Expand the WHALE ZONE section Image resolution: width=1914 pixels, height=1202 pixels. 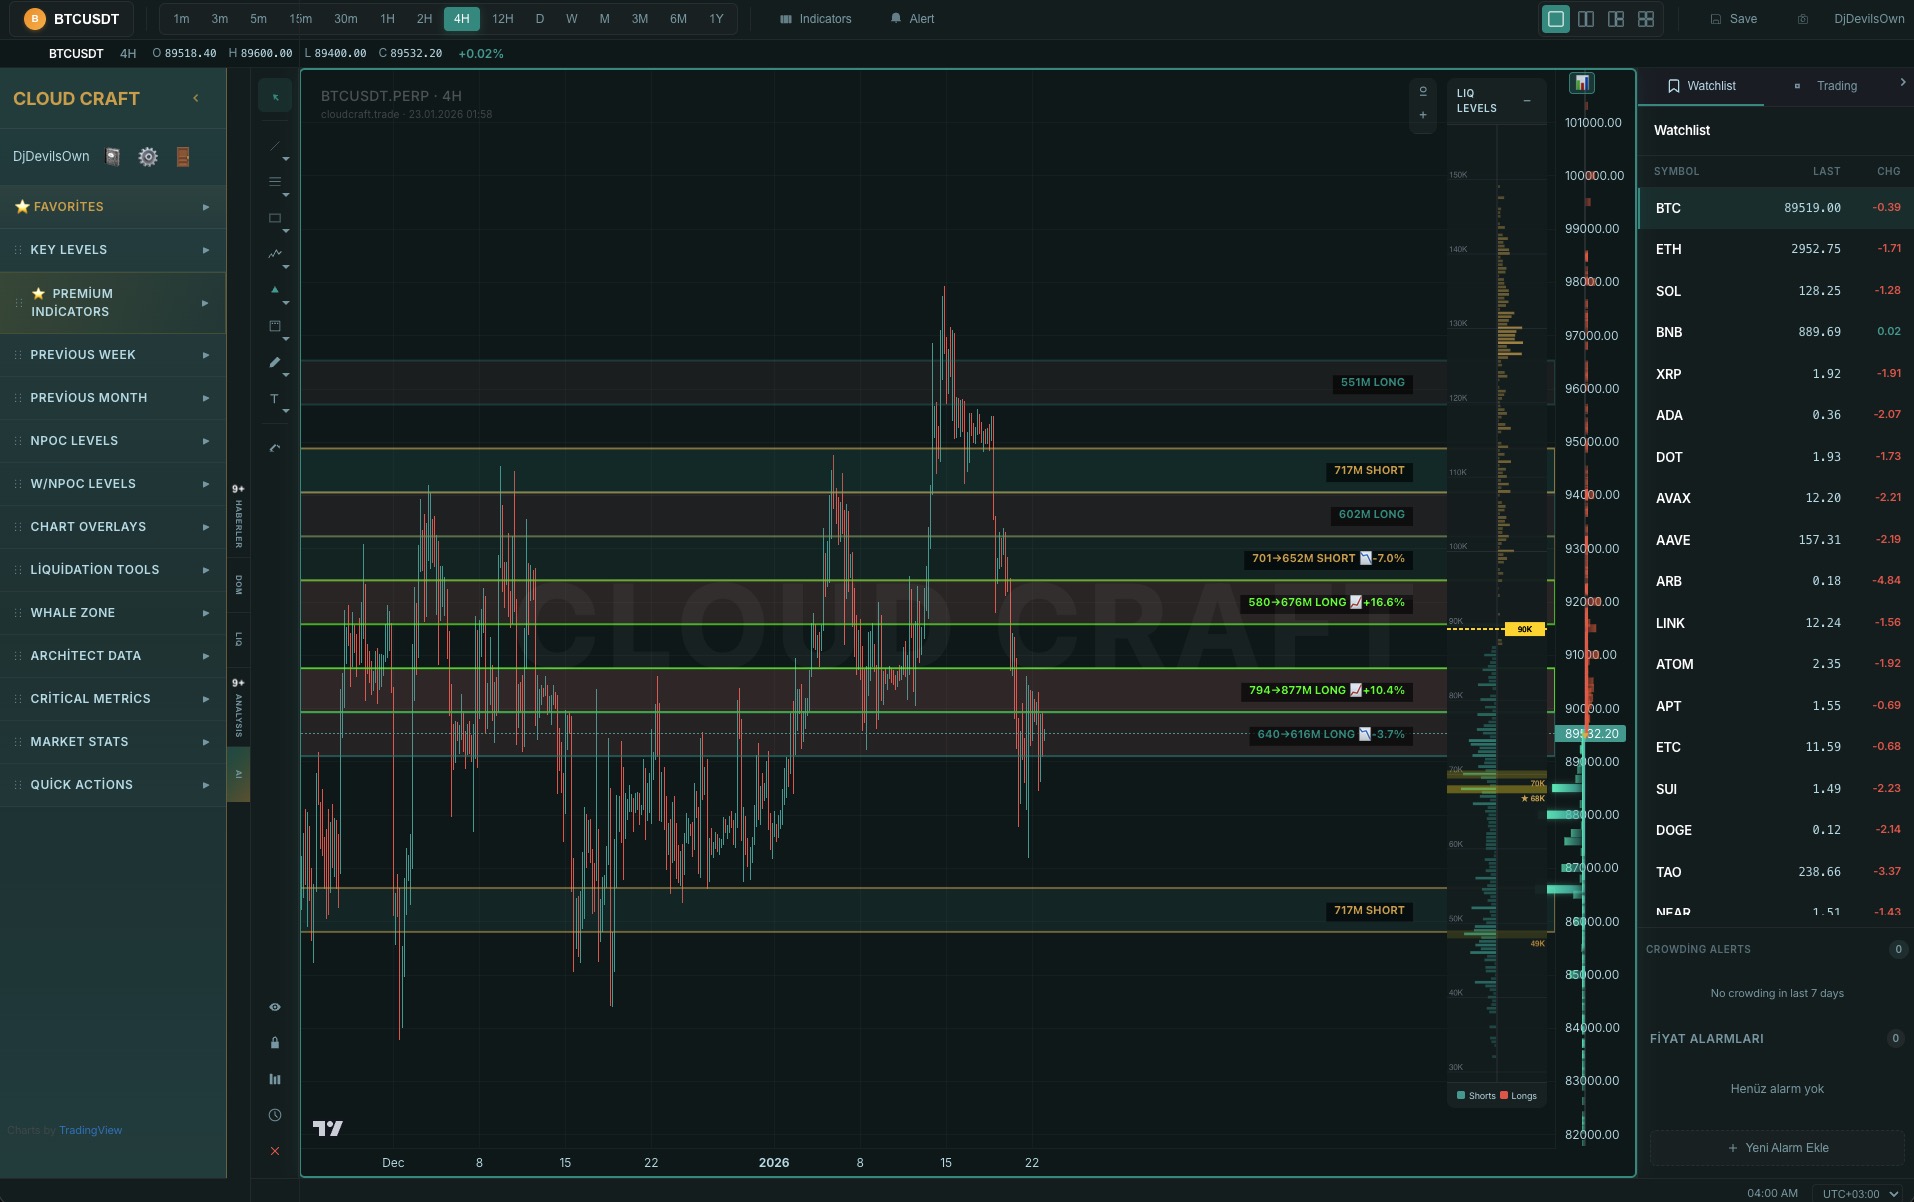click(x=113, y=613)
